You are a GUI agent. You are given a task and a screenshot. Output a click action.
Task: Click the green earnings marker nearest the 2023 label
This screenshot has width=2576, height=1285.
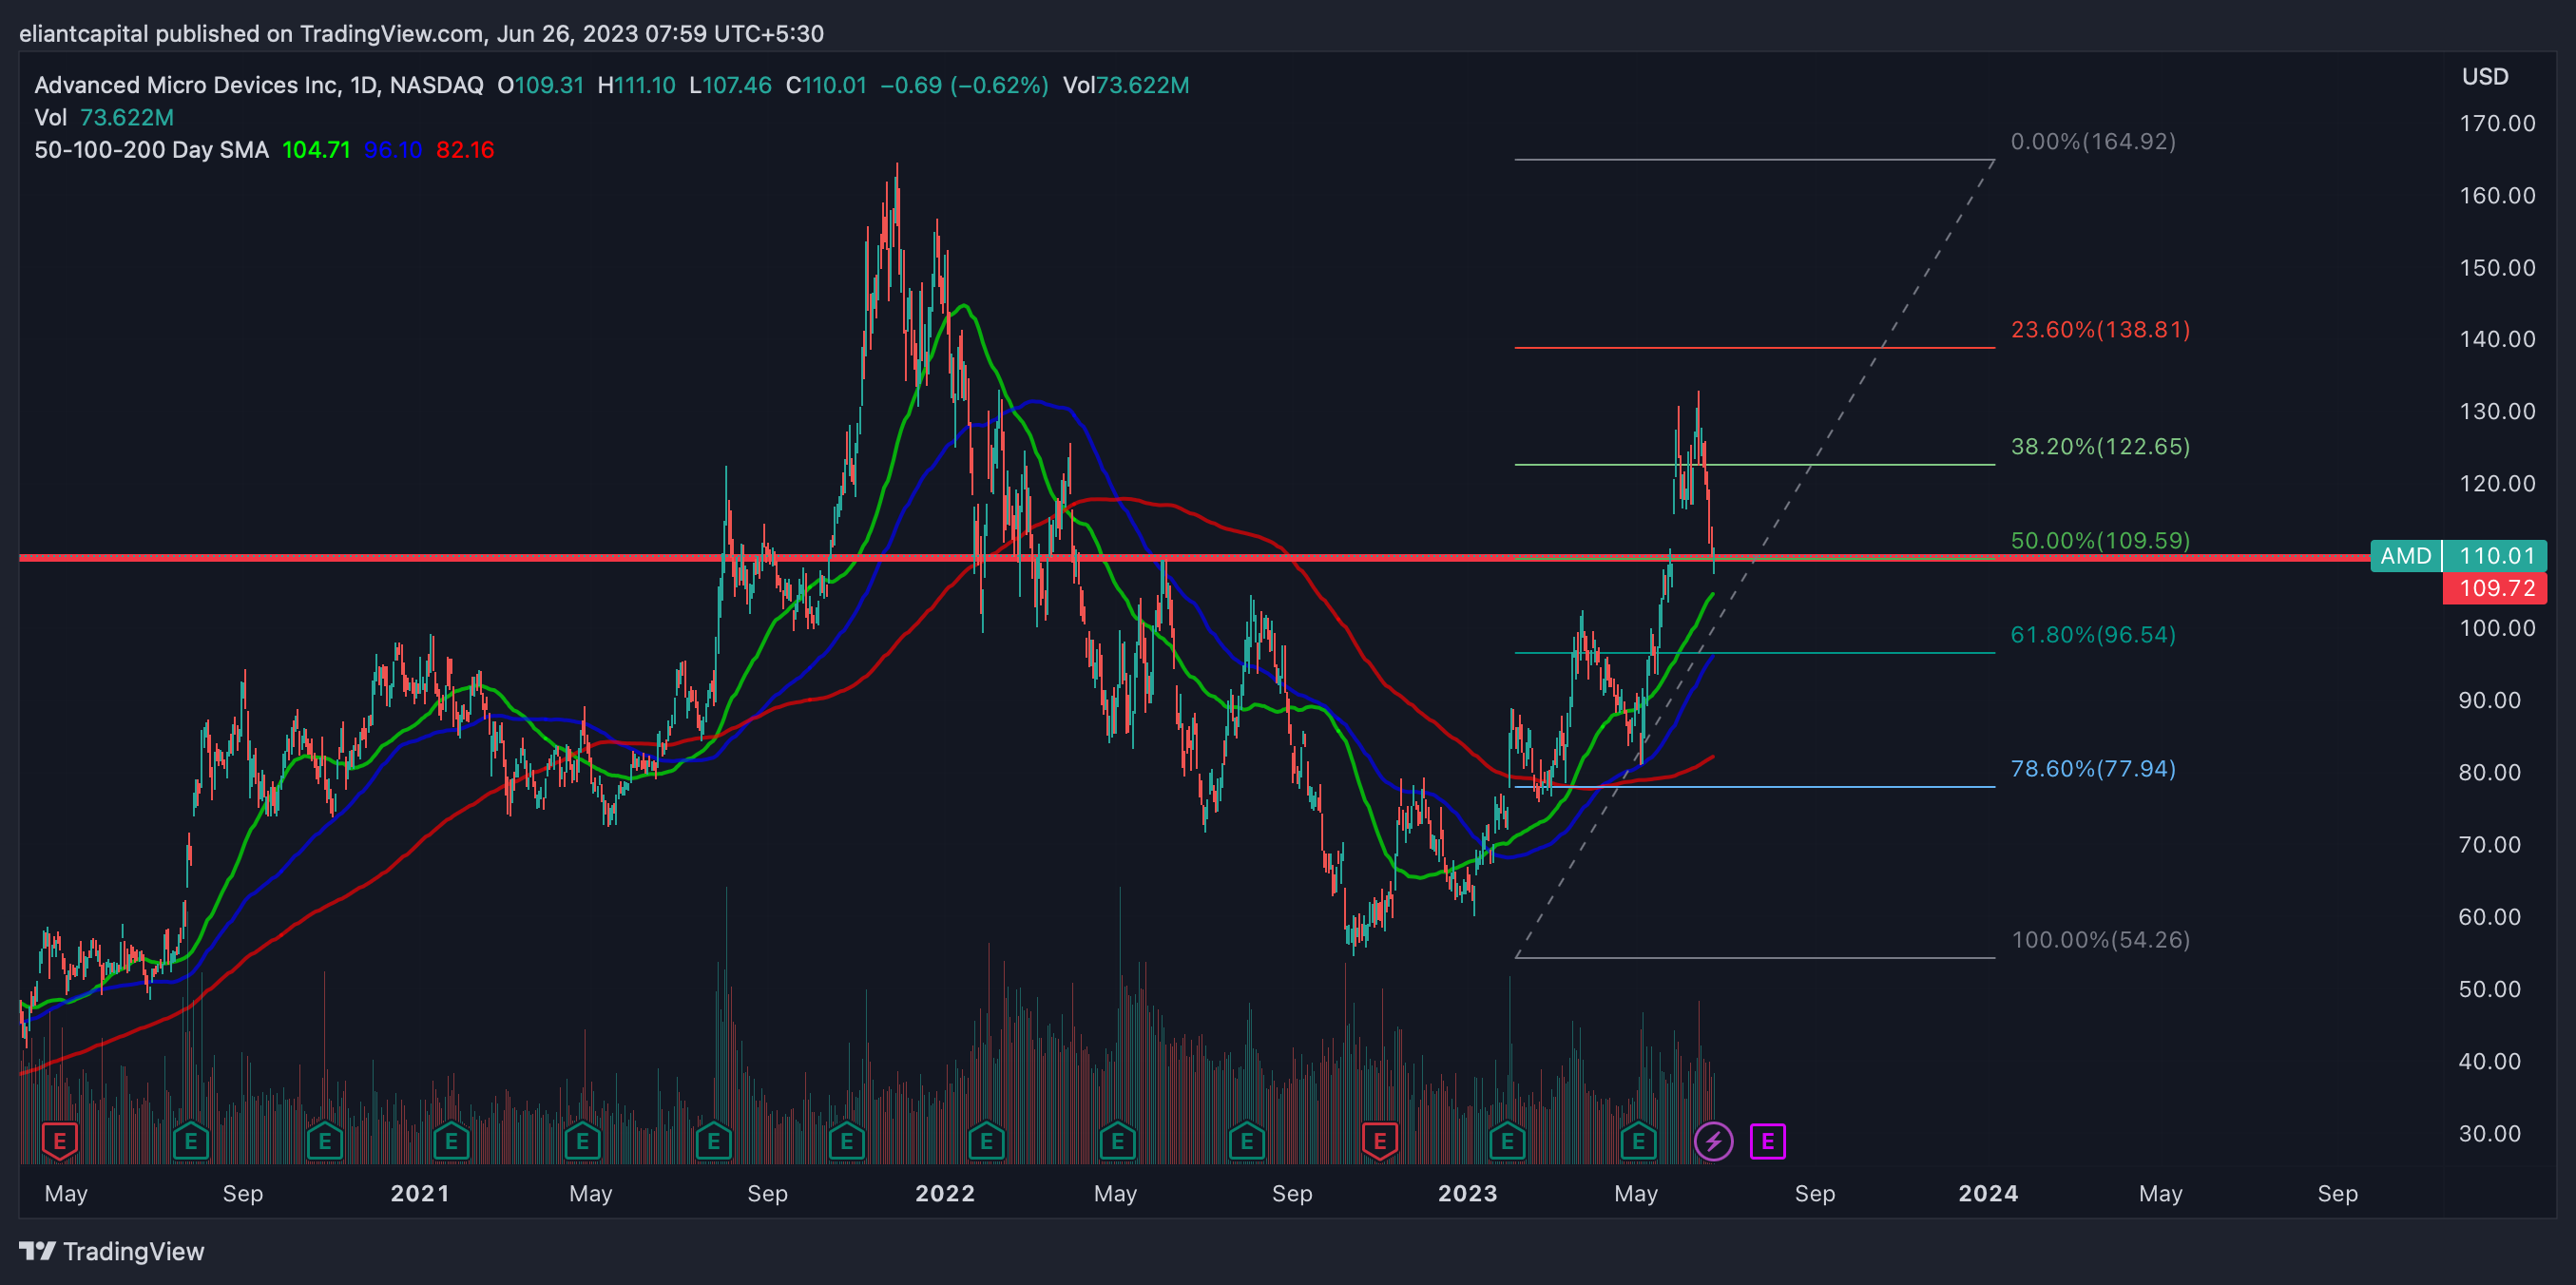pyautogui.click(x=1507, y=1141)
